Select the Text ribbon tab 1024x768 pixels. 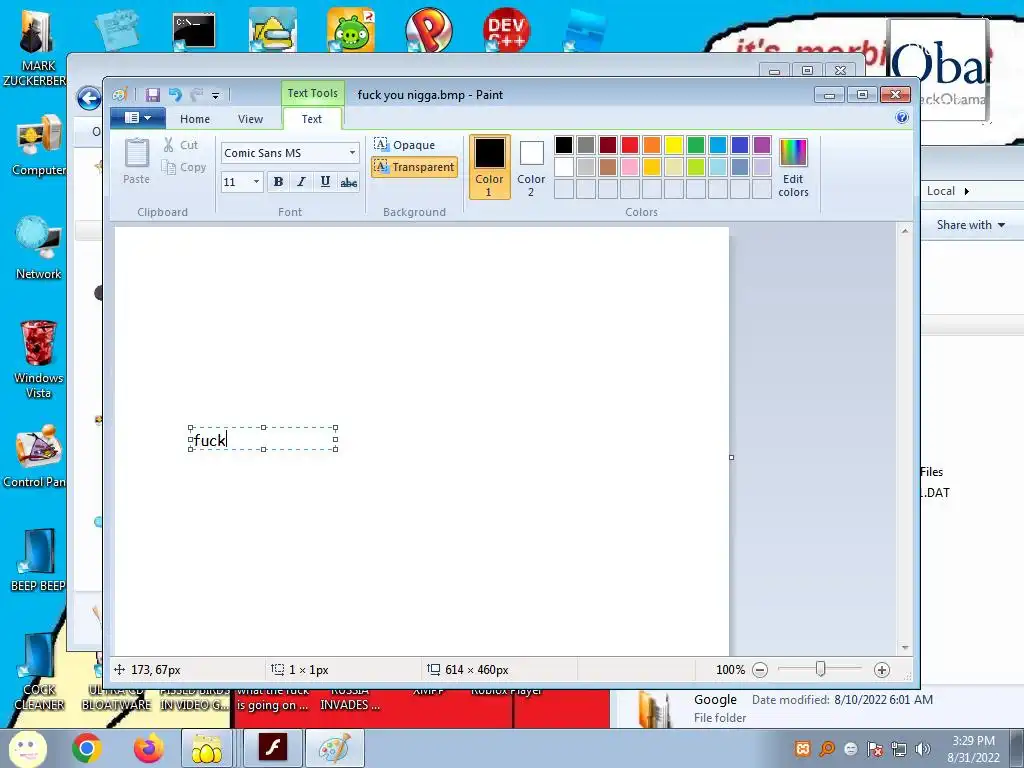click(x=312, y=119)
